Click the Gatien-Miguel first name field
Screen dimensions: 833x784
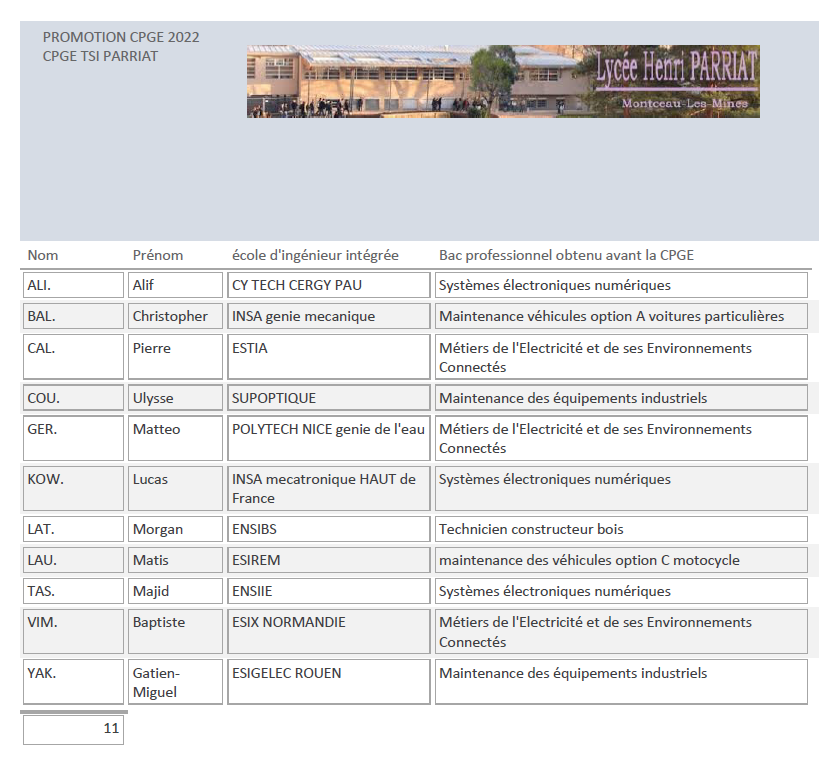(x=175, y=682)
